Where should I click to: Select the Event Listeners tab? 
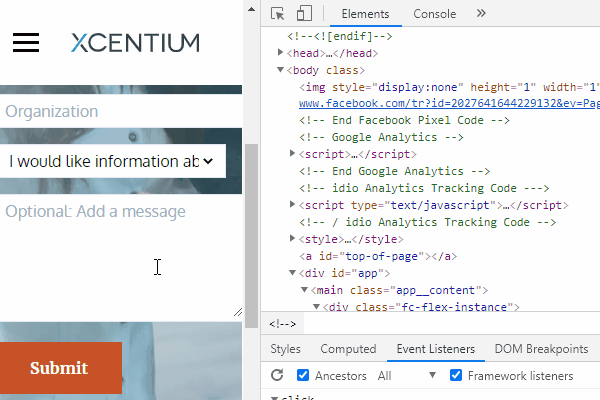click(436, 349)
